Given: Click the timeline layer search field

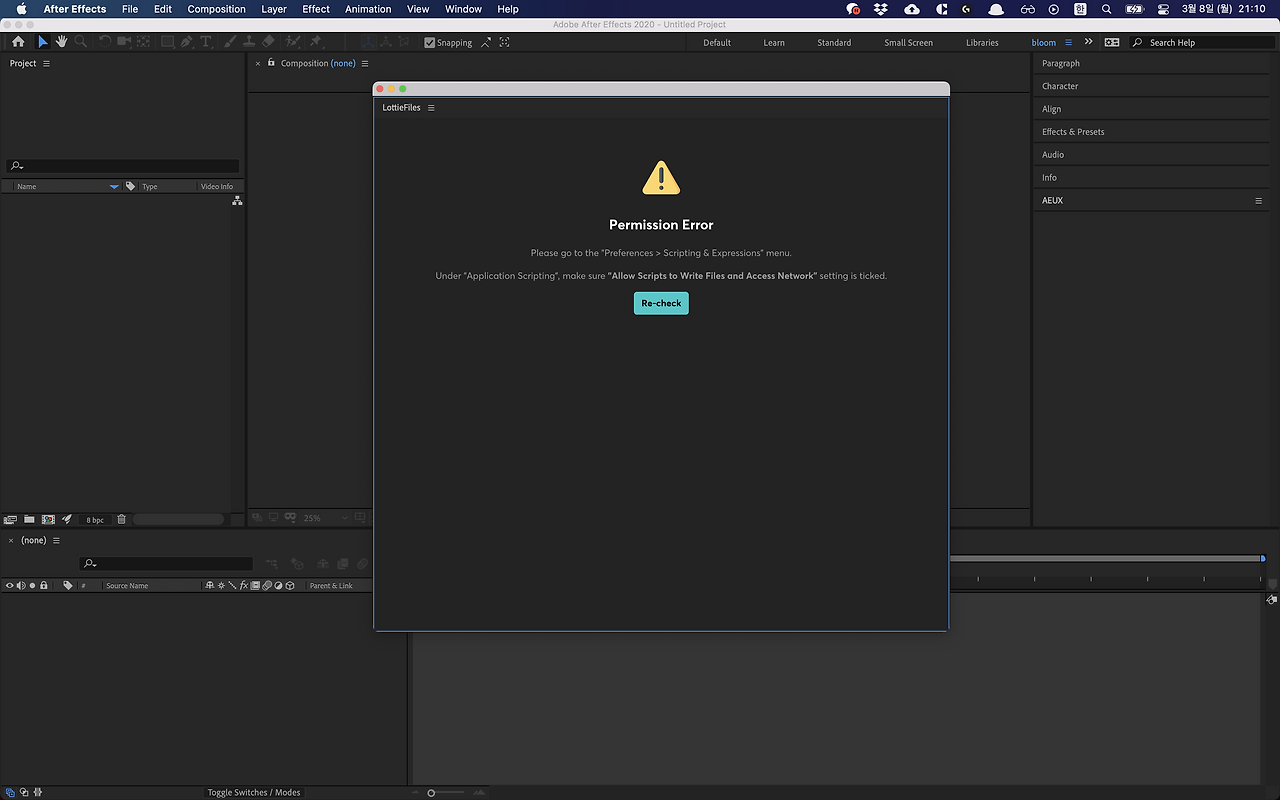Looking at the screenshot, I should click(167, 564).
